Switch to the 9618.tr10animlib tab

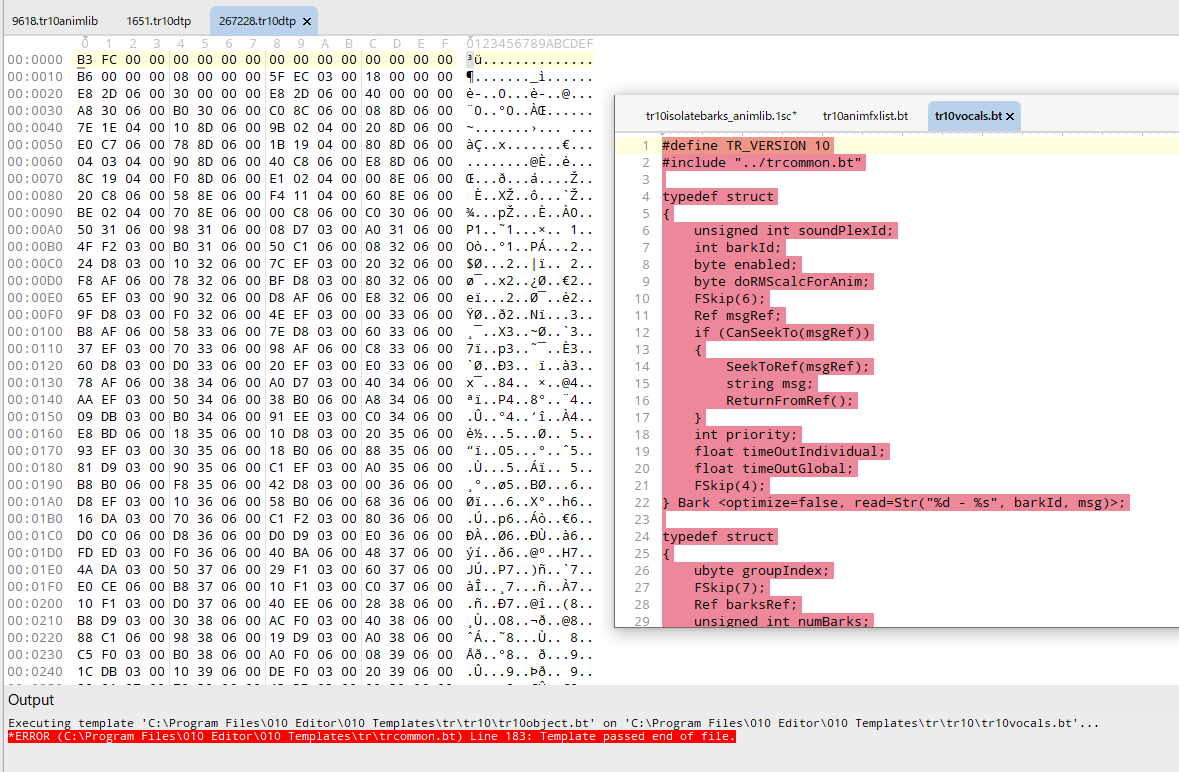click(56, 21)
